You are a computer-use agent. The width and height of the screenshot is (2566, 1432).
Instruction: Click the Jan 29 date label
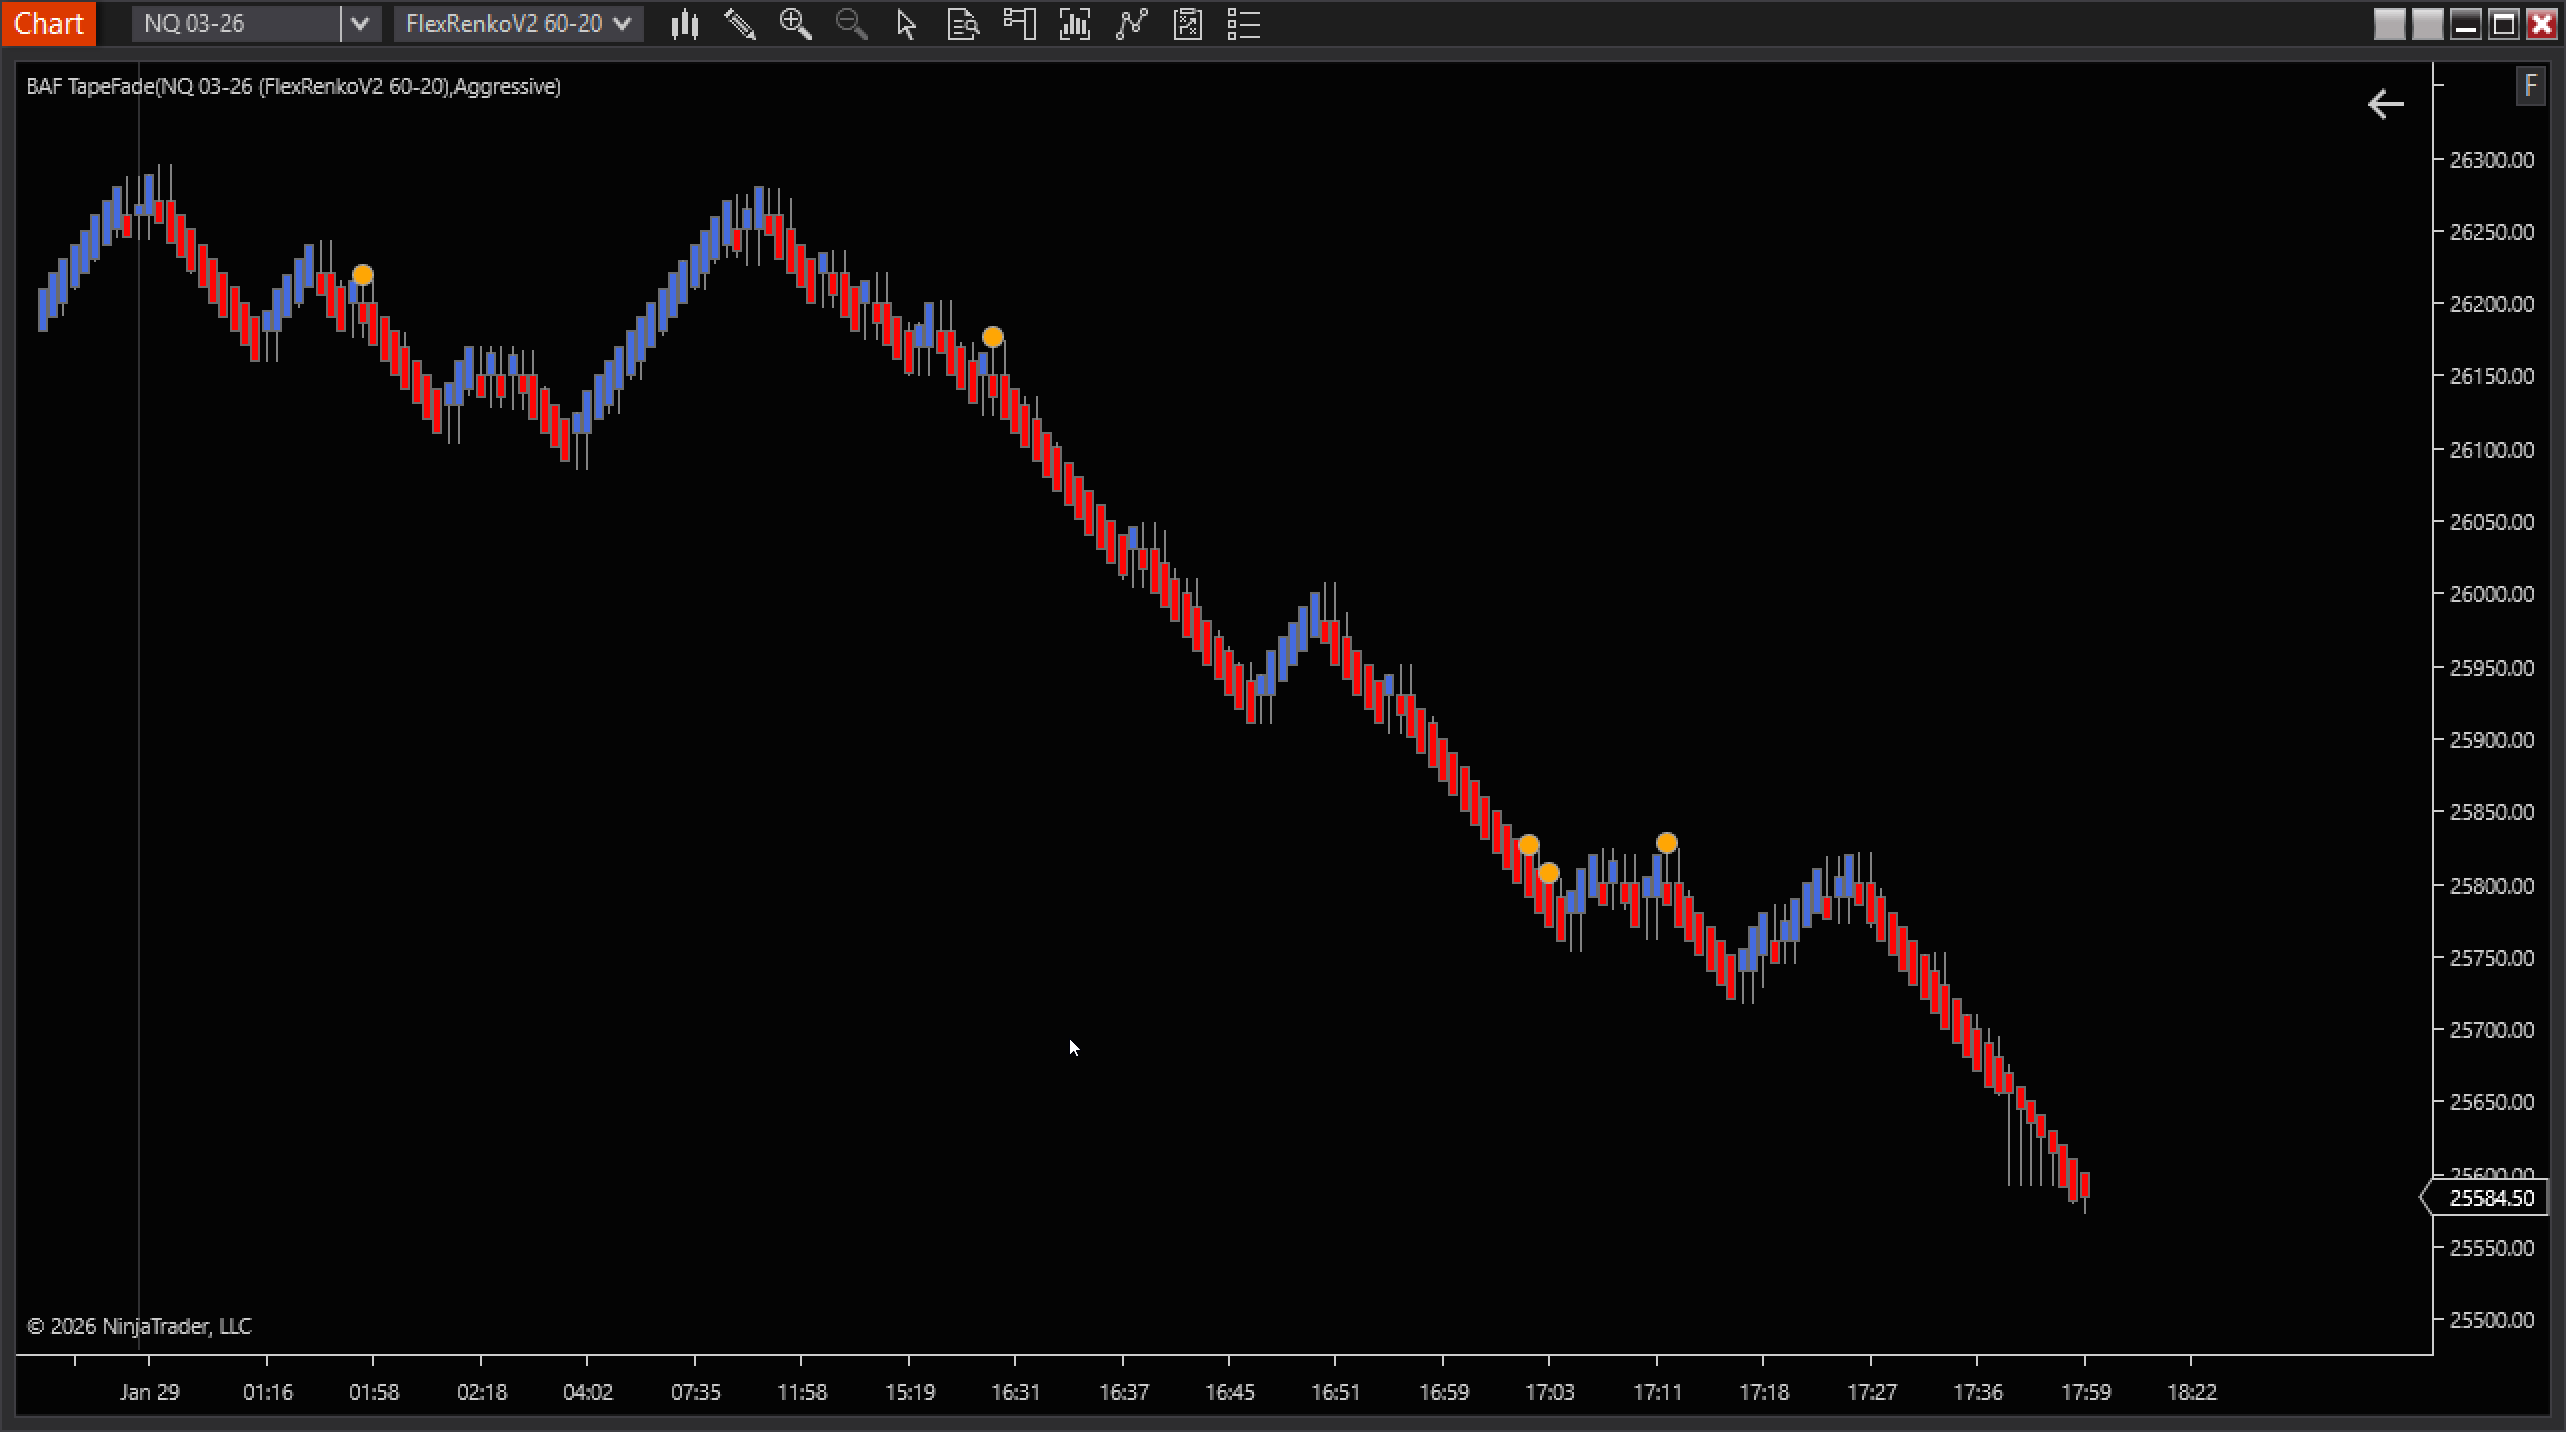(x=150, y=1392)
